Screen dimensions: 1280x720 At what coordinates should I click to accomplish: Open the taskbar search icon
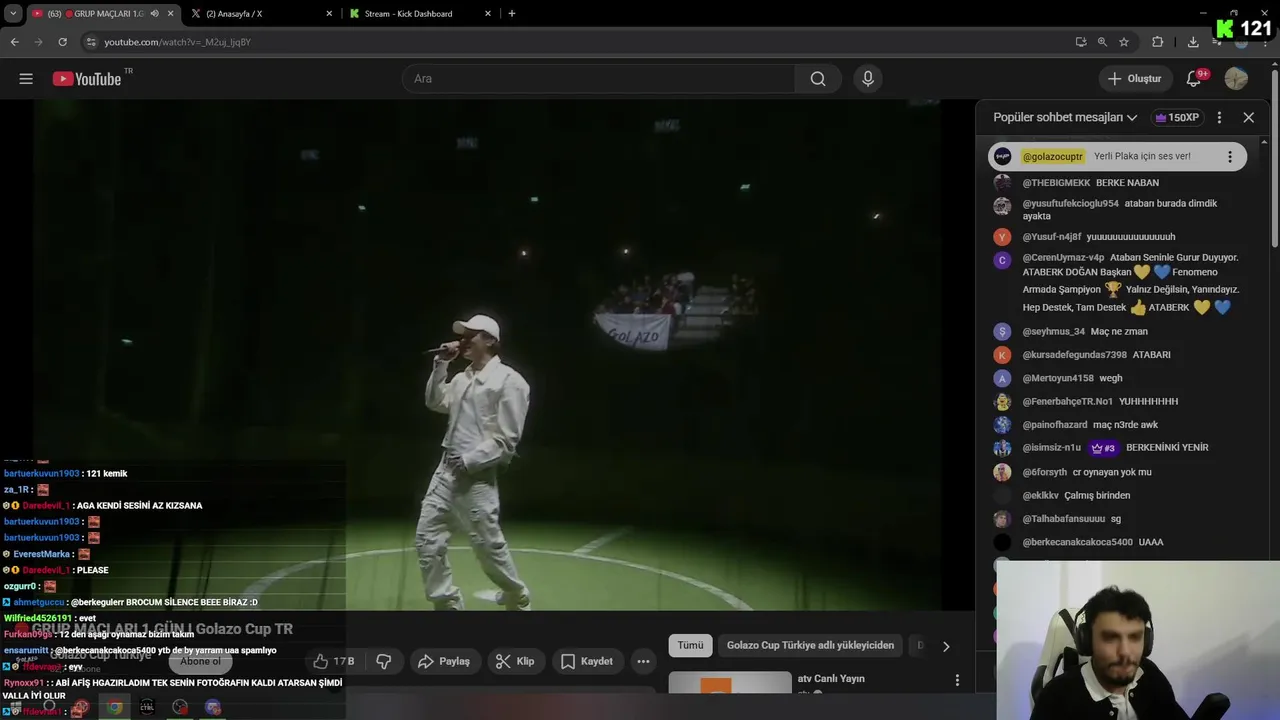[x=49, y=707]
